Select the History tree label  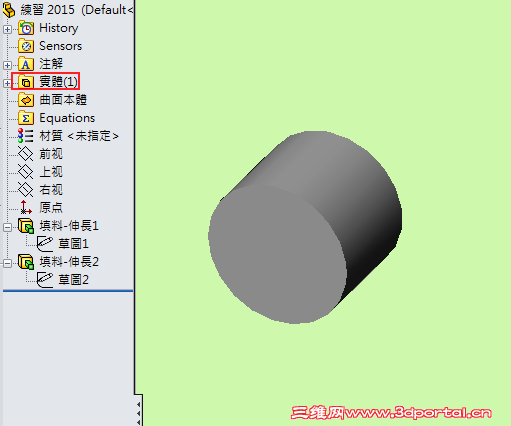(59, 28)
